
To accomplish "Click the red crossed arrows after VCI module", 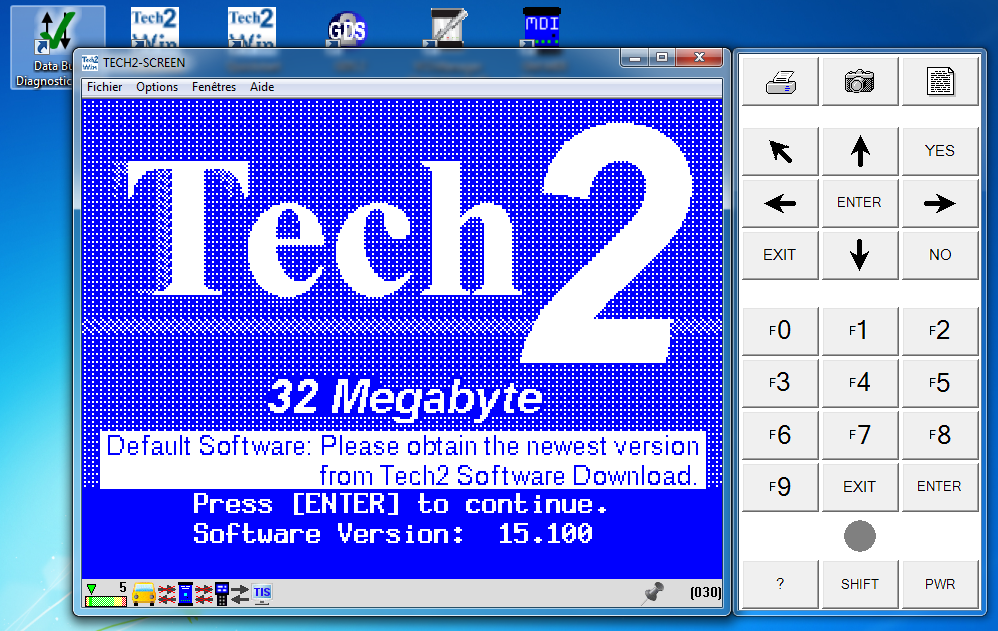I will (204, 594).
